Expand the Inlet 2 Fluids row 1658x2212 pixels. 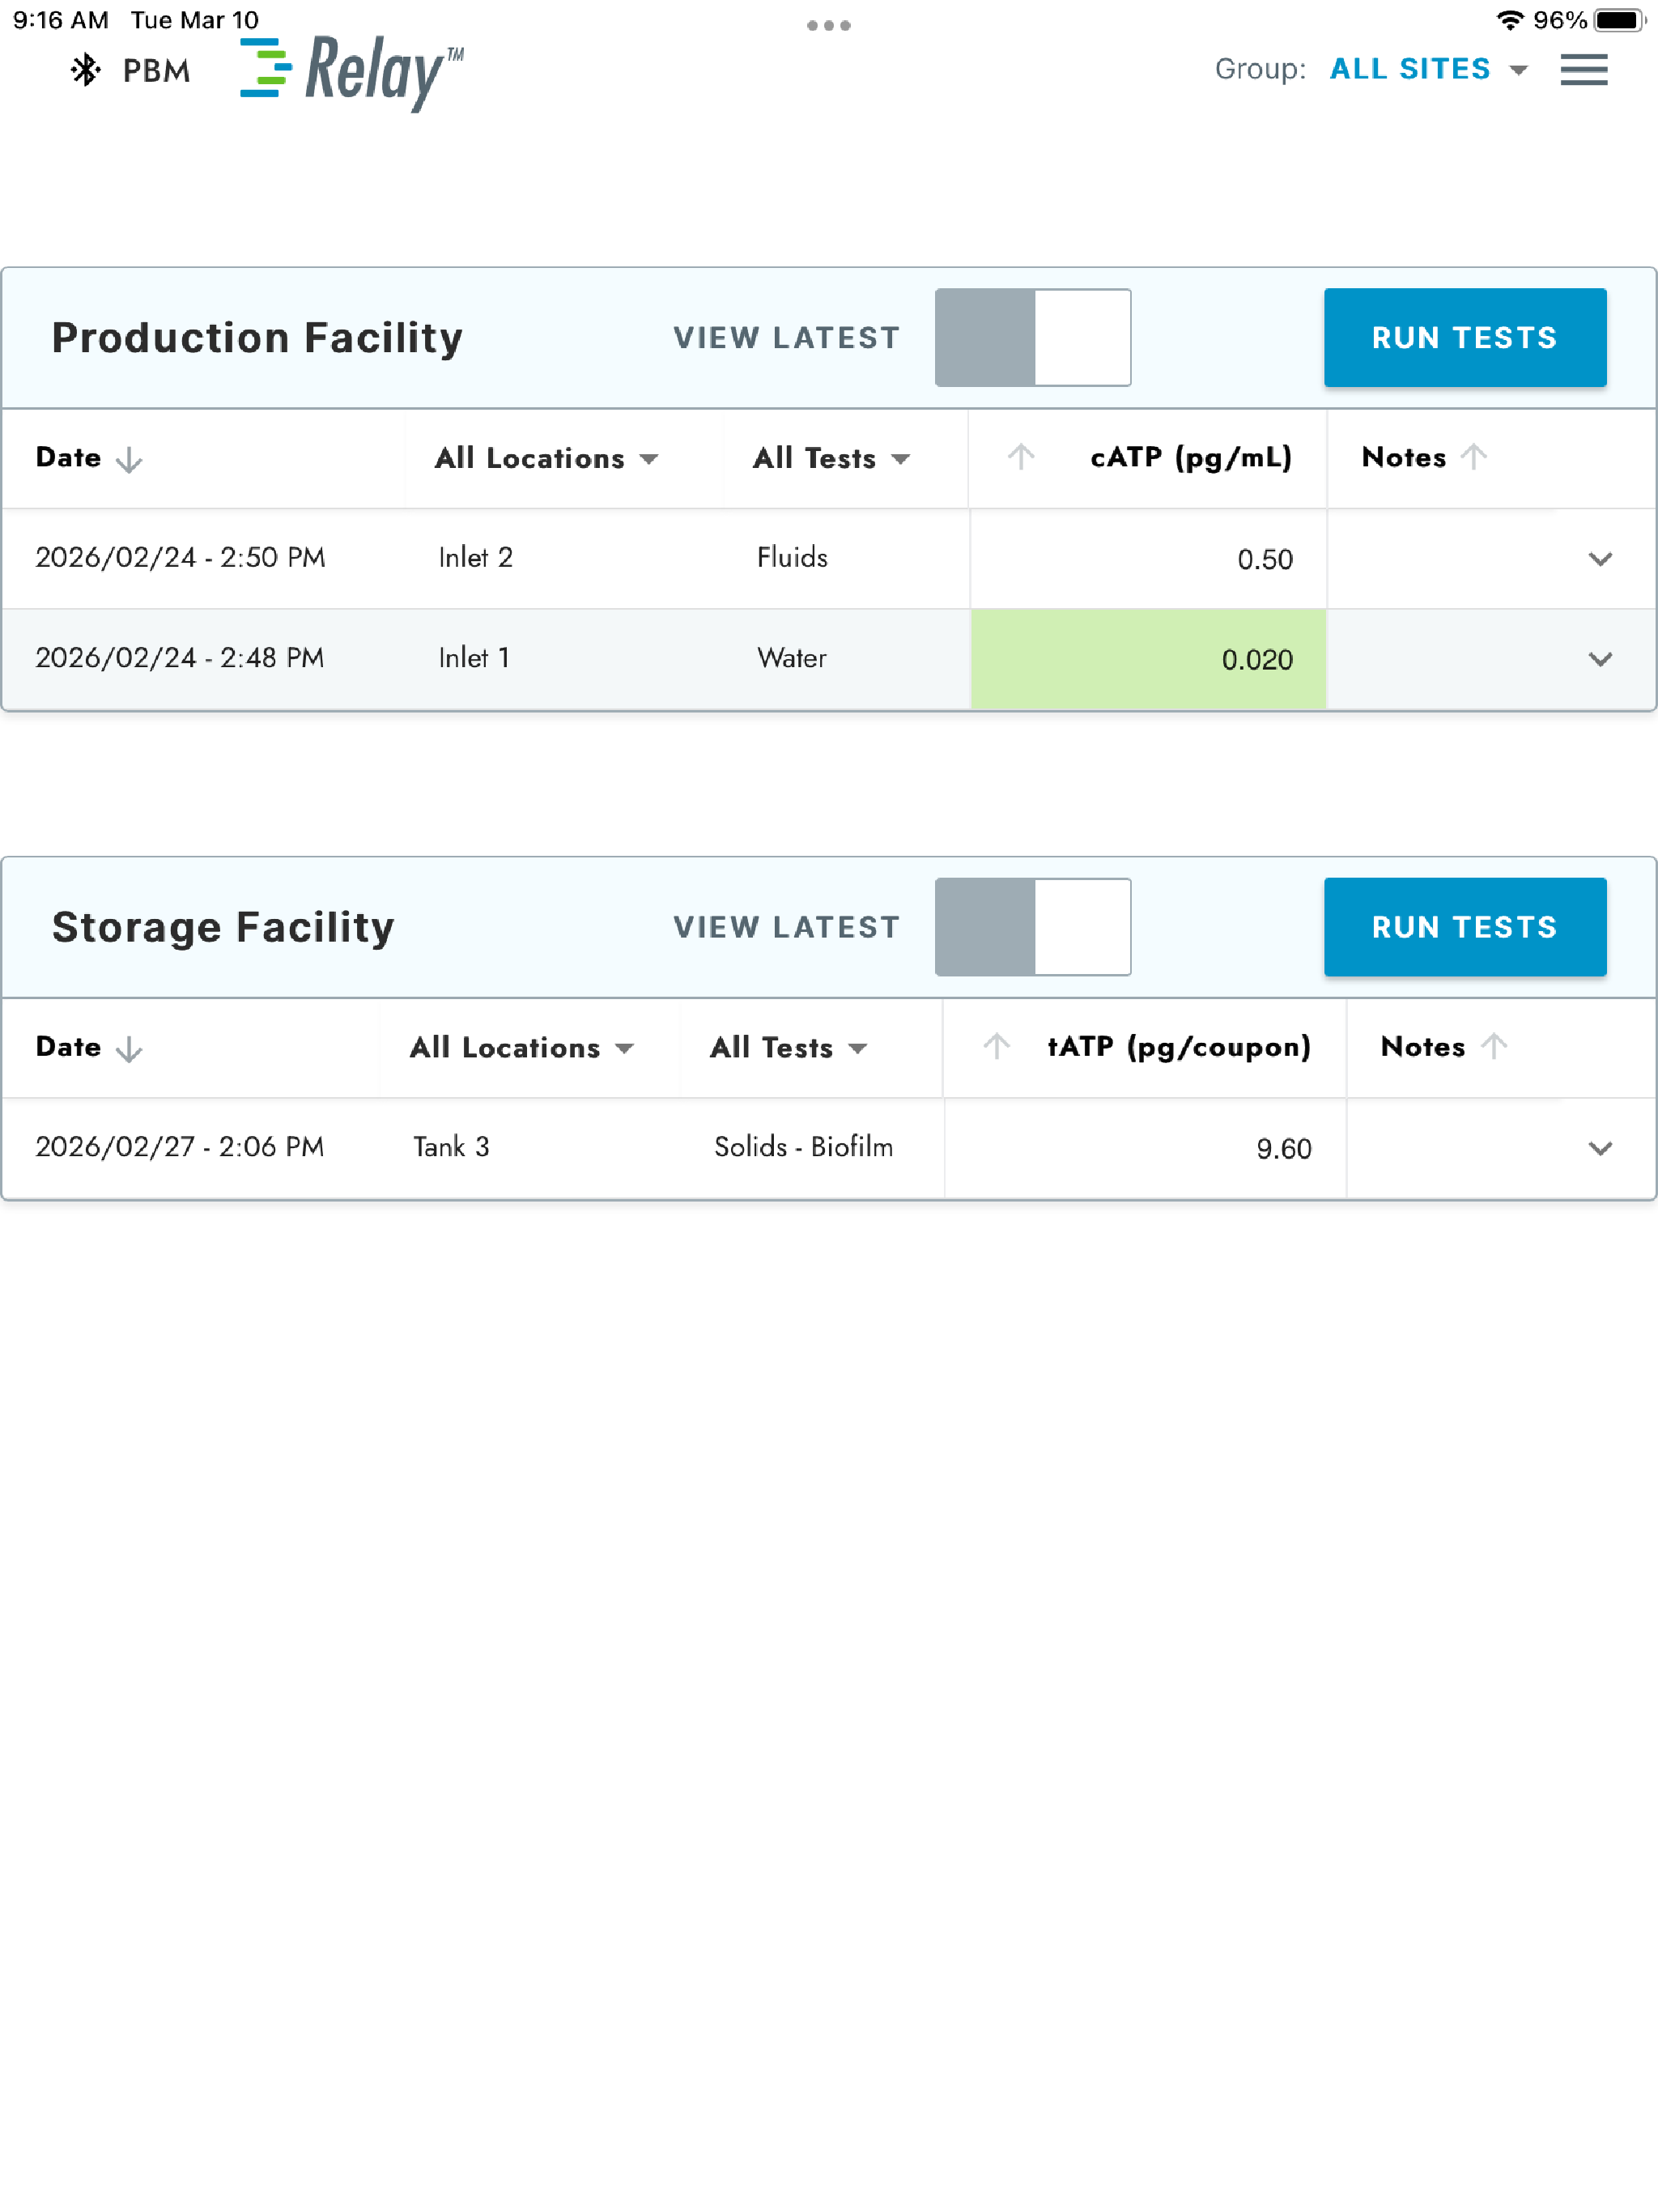[1600, 559]
